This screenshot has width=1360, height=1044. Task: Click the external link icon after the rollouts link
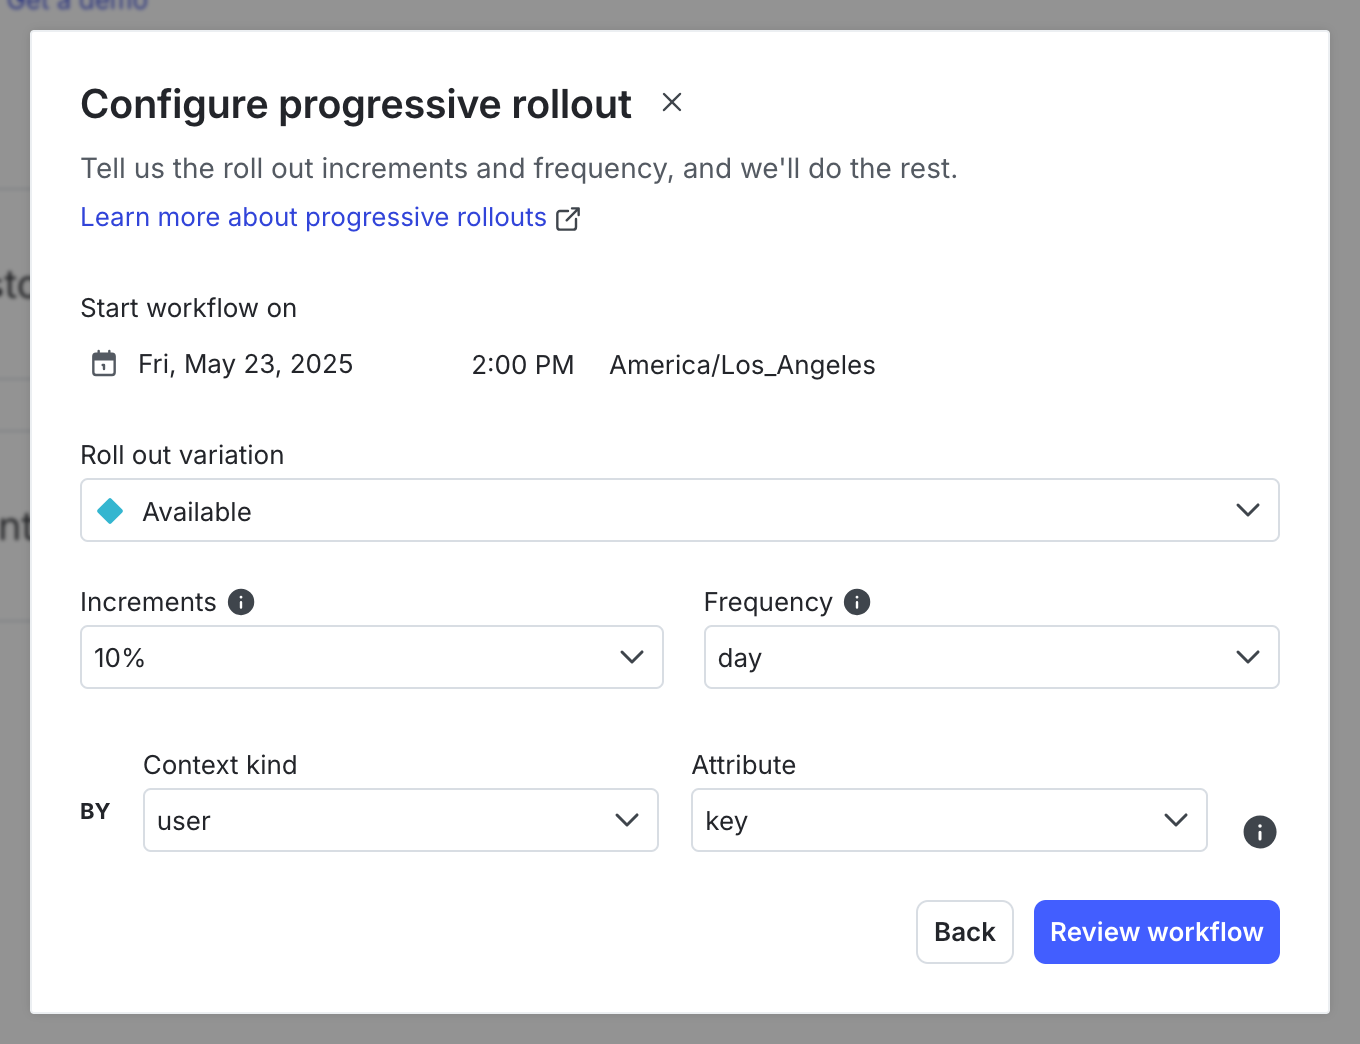(568, 218)
